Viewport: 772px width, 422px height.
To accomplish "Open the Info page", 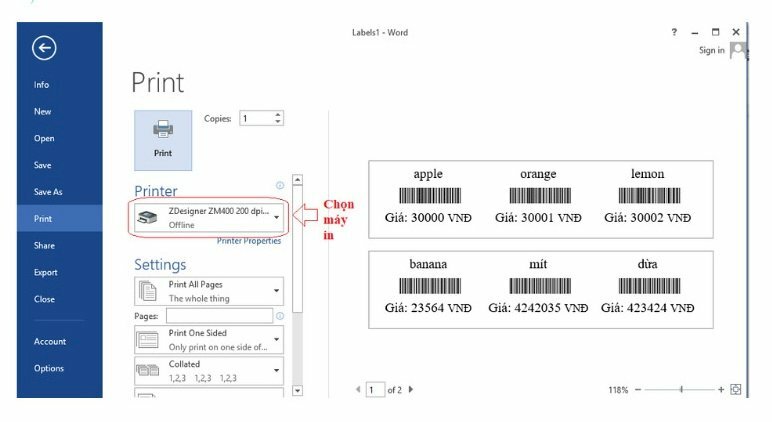I will (x=41, y=85).
